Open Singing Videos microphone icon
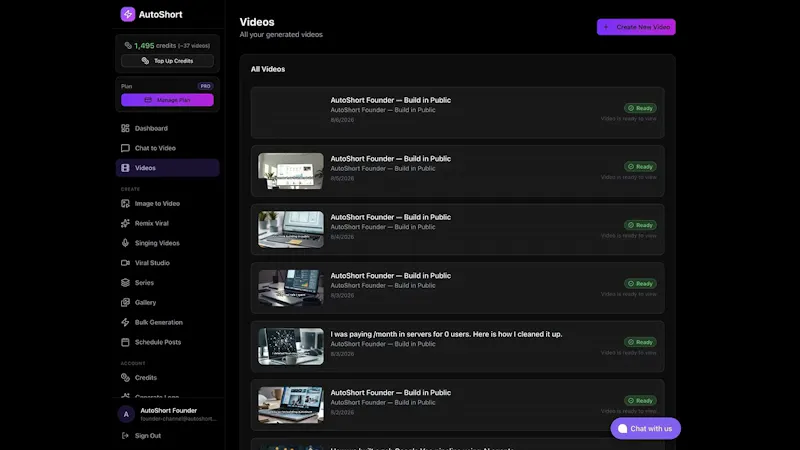800x450 pixels. coord(125,243)
